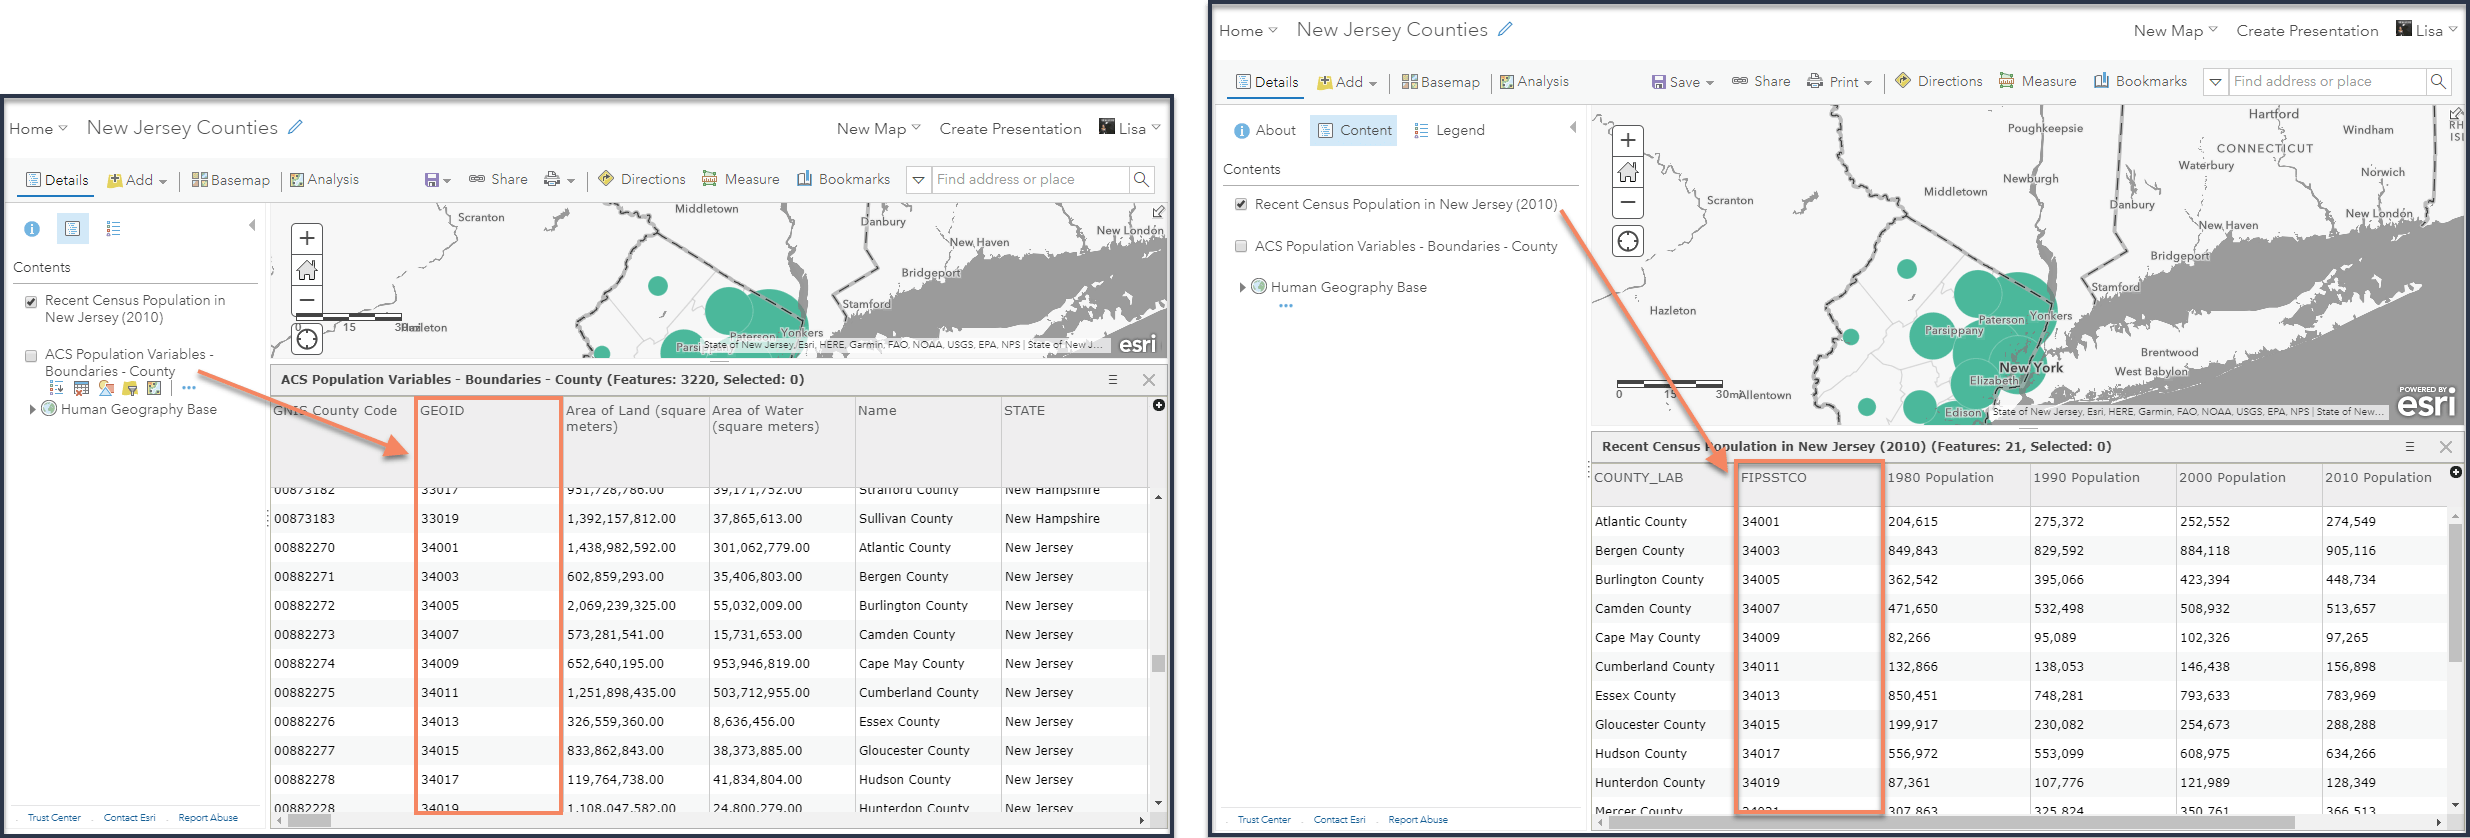This screenshot has height=838, width=2470.
Task: Open table options menu in Recent Census table
Action: tap(2410, 447)
